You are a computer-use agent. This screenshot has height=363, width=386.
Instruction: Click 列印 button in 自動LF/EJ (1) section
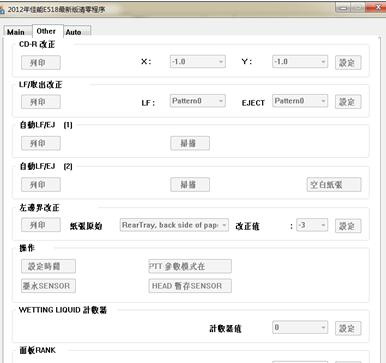coord(41,143)
